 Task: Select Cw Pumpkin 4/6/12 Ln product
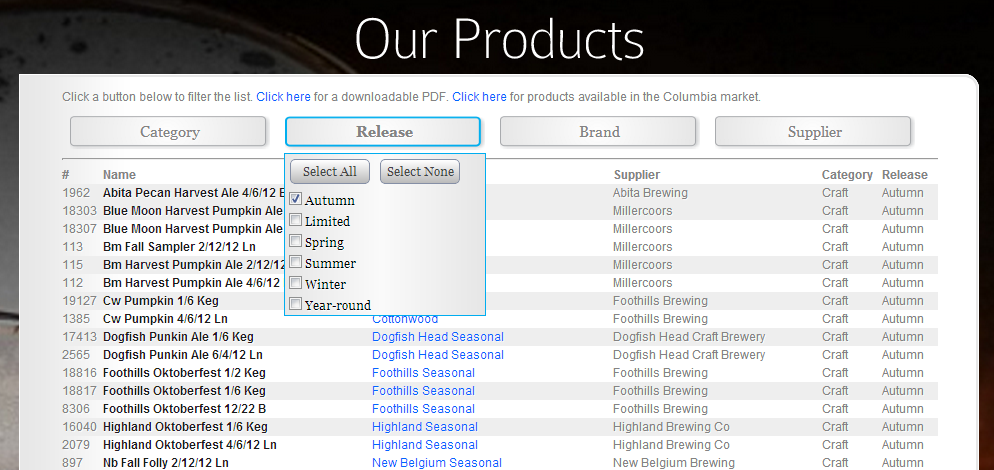pos(165,318)
